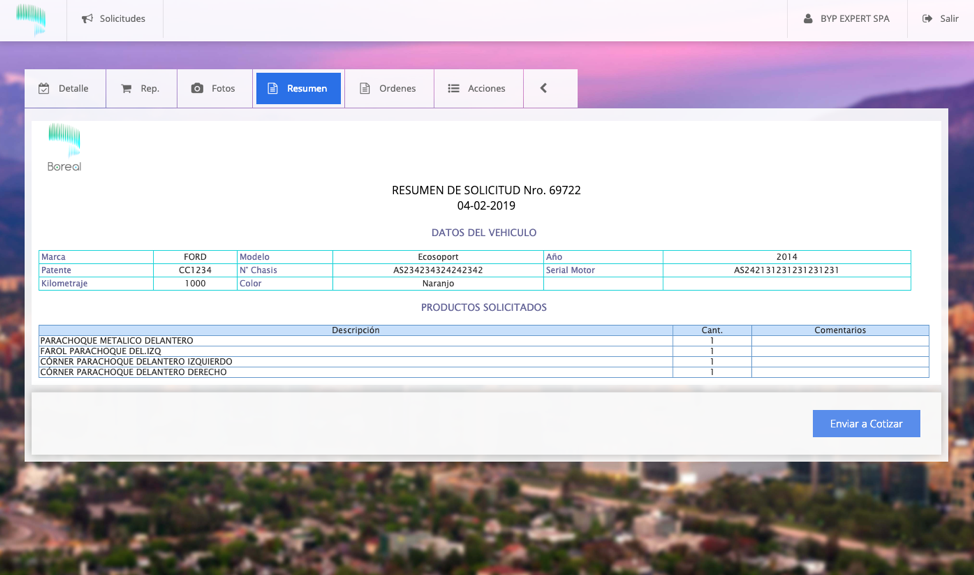Click the megaphone icon beside Solicitudes

[87, 19]
